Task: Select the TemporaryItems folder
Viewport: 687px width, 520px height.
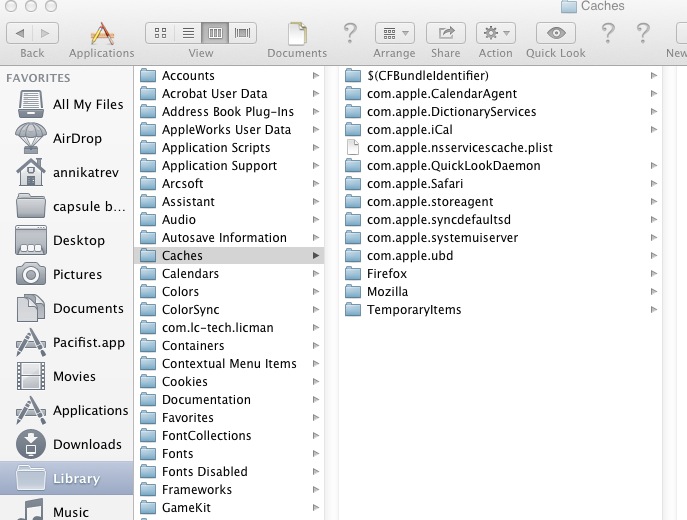Action: pos(500,309)
